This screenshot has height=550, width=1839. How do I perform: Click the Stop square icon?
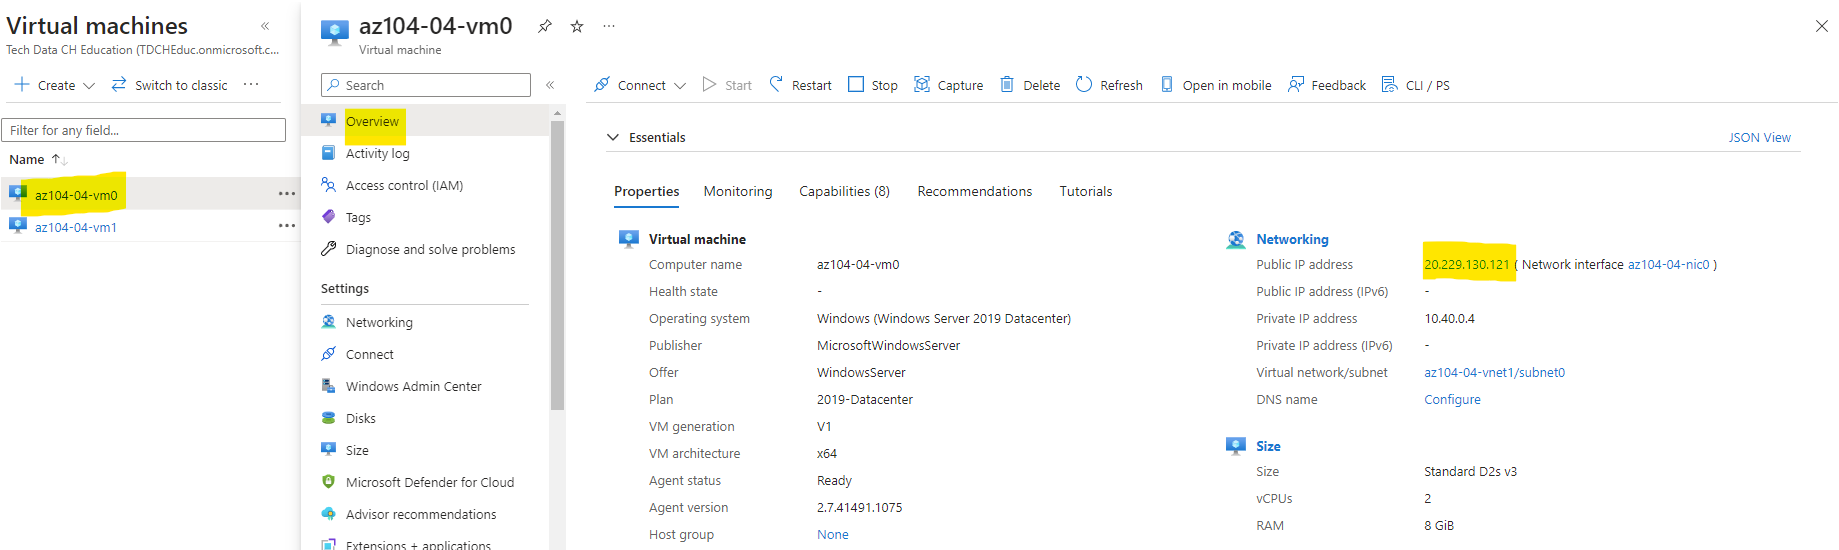click(856, 85)
